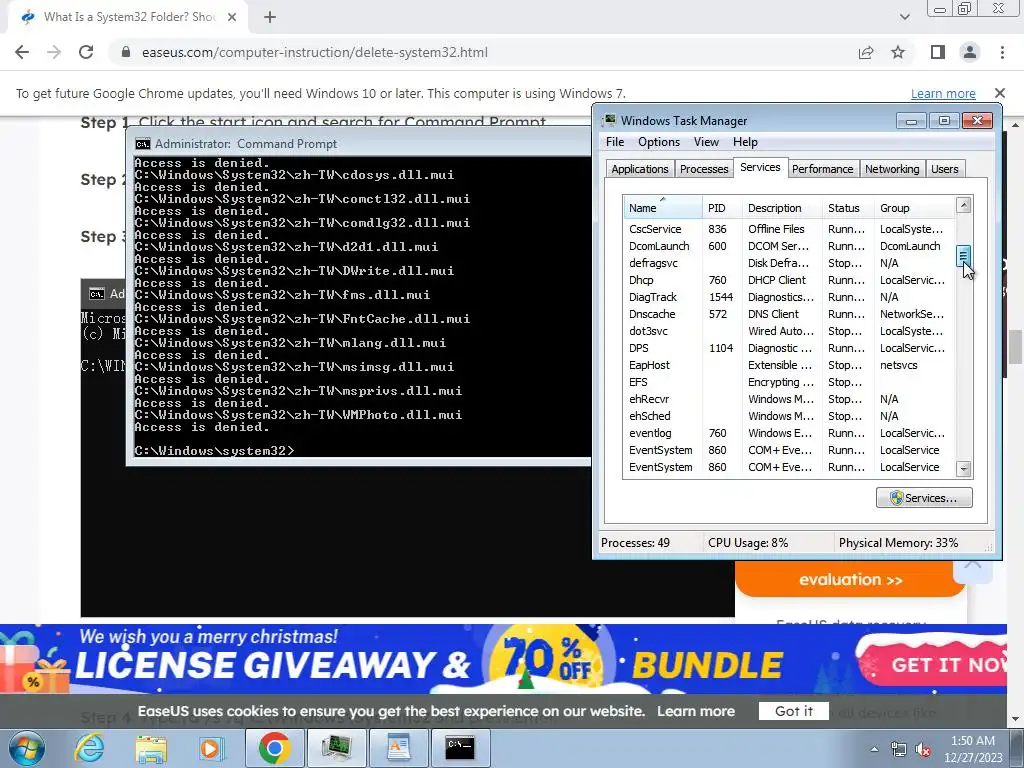Click the orange evaluation button

(x=850, y=579)
